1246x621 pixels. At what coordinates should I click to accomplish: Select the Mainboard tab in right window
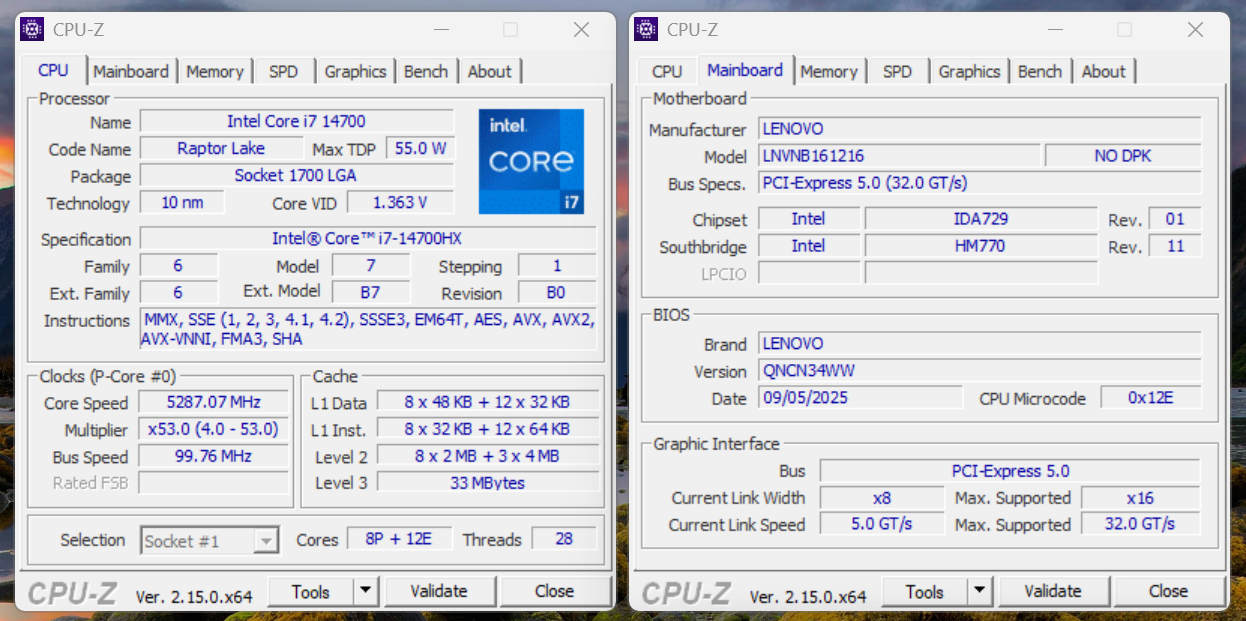[x=745, y=71]
